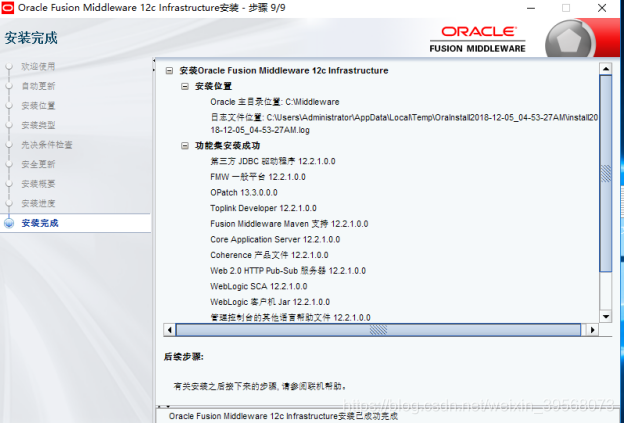Select Core Application Server 12.2.1.0.0 row
Image resolution: width=624 pixels, height=424 pixels.
275,239
